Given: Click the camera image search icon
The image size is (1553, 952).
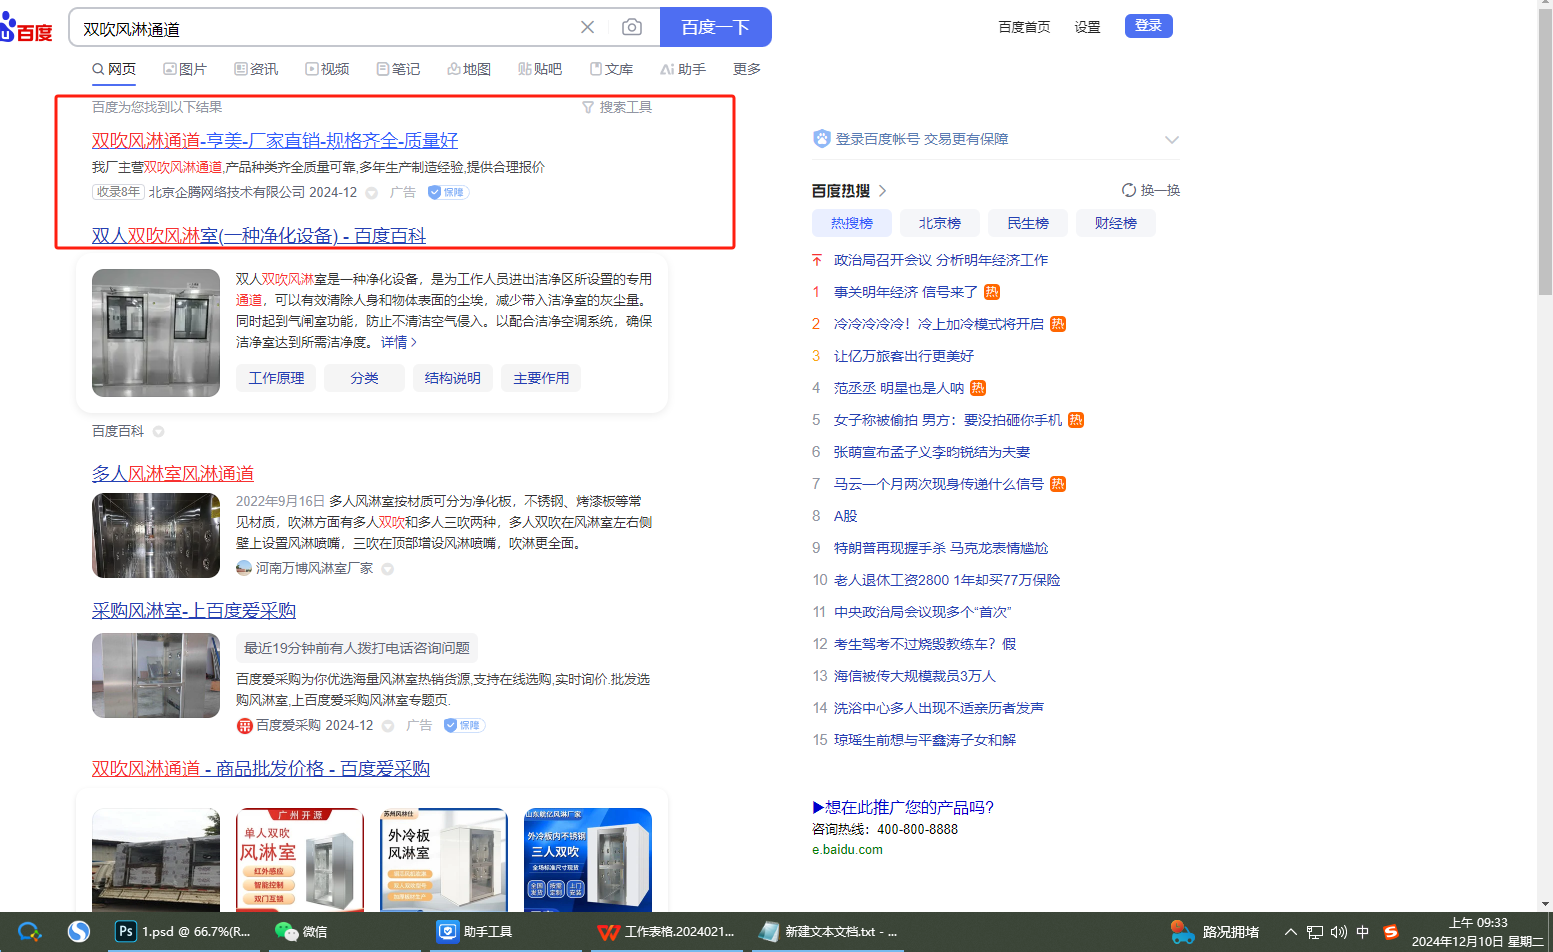Looking at the screenshot, I should (631, 27).
